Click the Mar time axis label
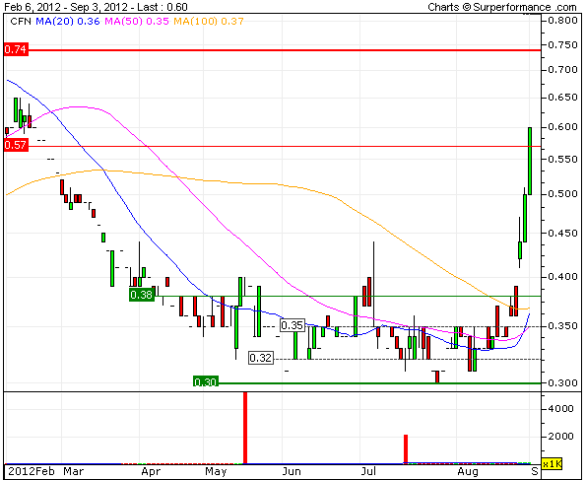This screenshot has height=480, width=586. click(x=73, y=471)
